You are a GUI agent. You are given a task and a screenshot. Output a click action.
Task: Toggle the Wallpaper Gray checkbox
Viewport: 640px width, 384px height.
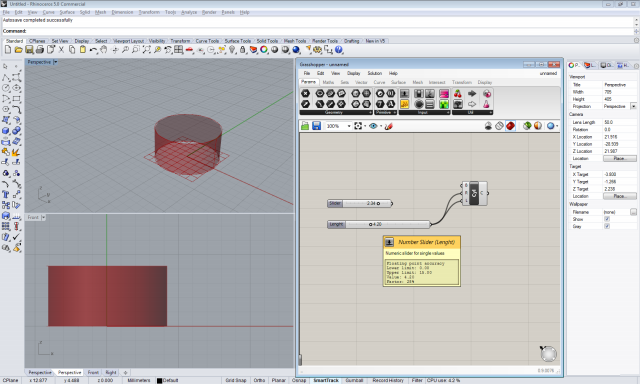(607, 226)
